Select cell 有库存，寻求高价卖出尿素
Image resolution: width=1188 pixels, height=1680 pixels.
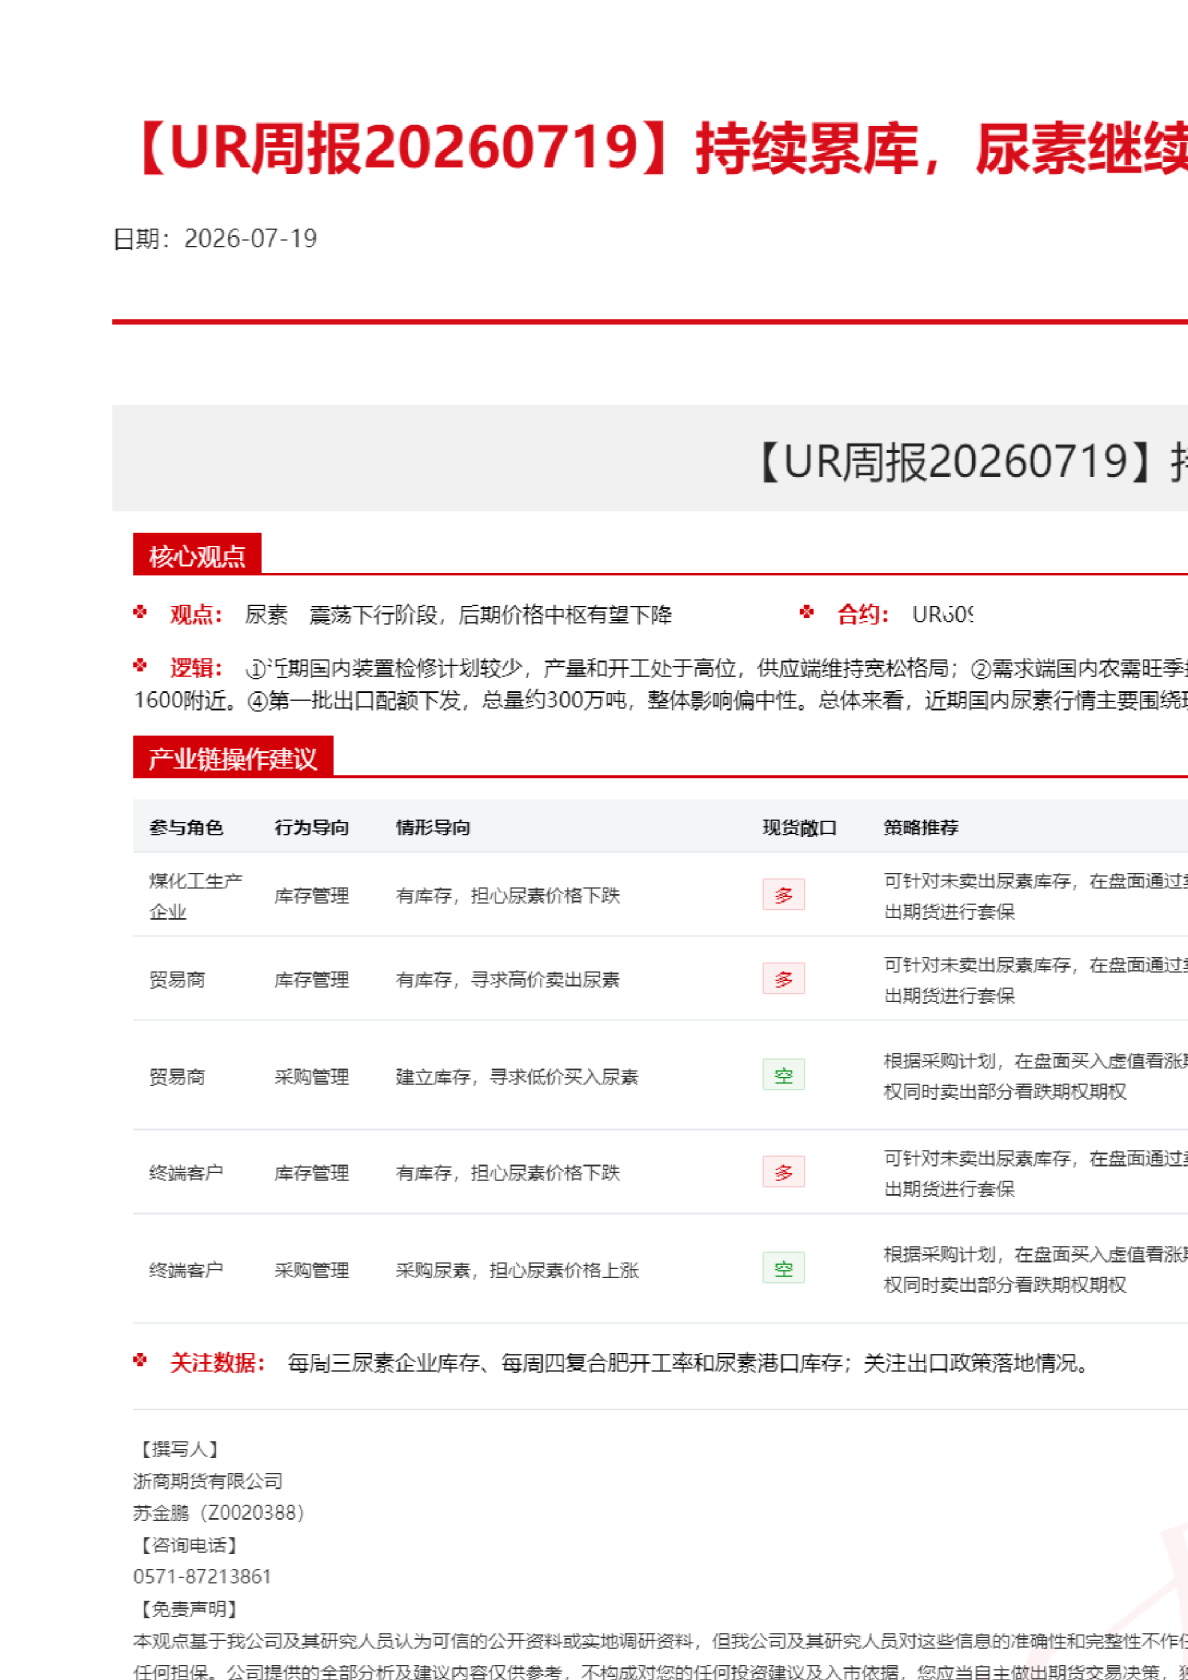[x=508, y=980]
